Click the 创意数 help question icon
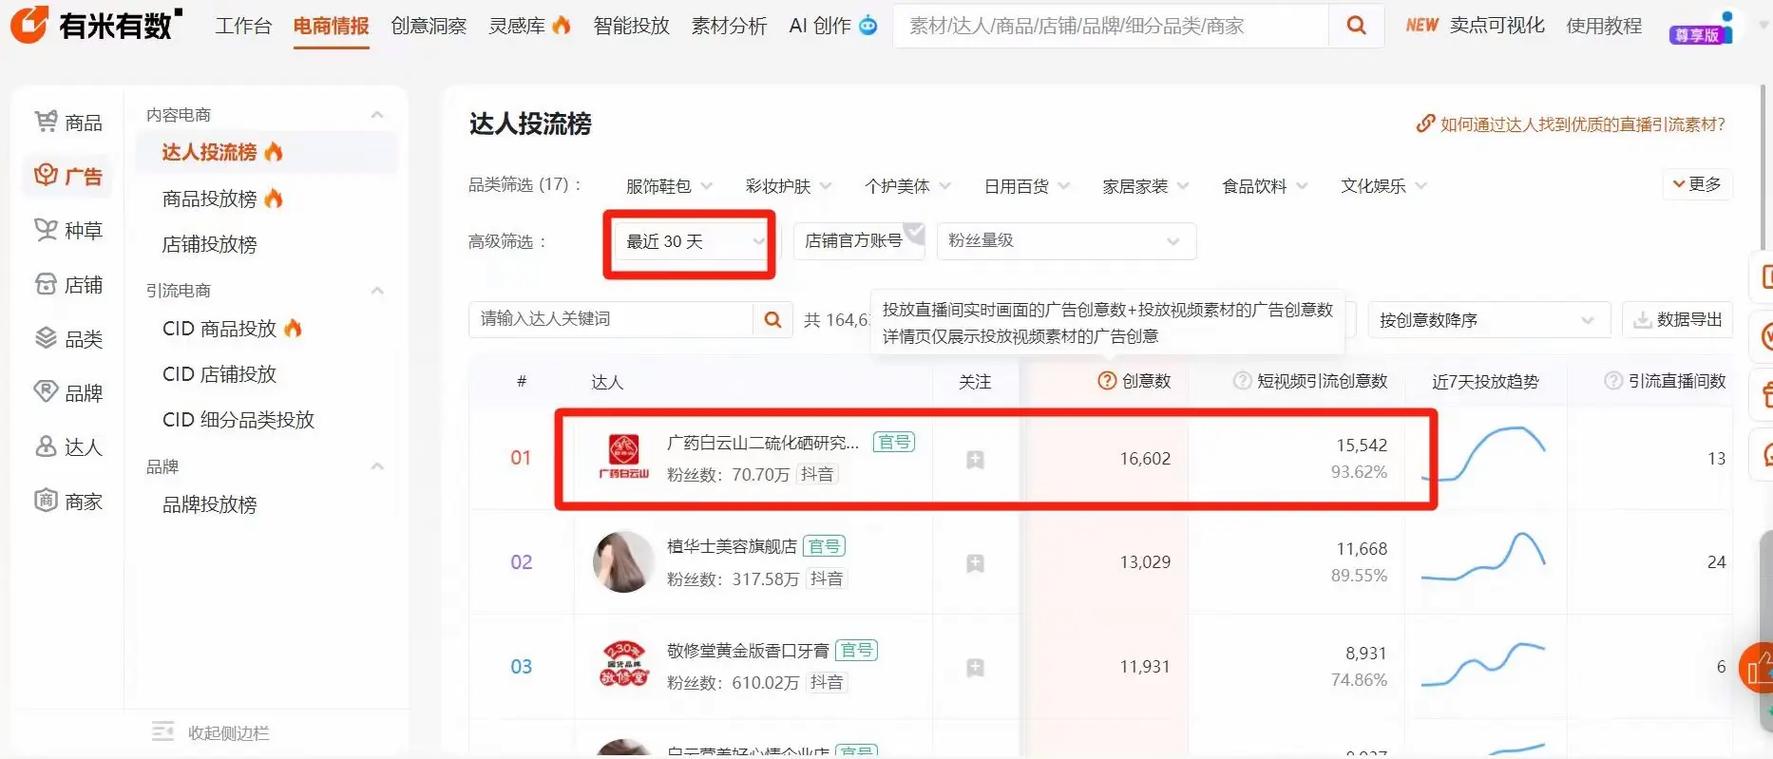This screenshot has width=1773, height=759. point(1106,381)
